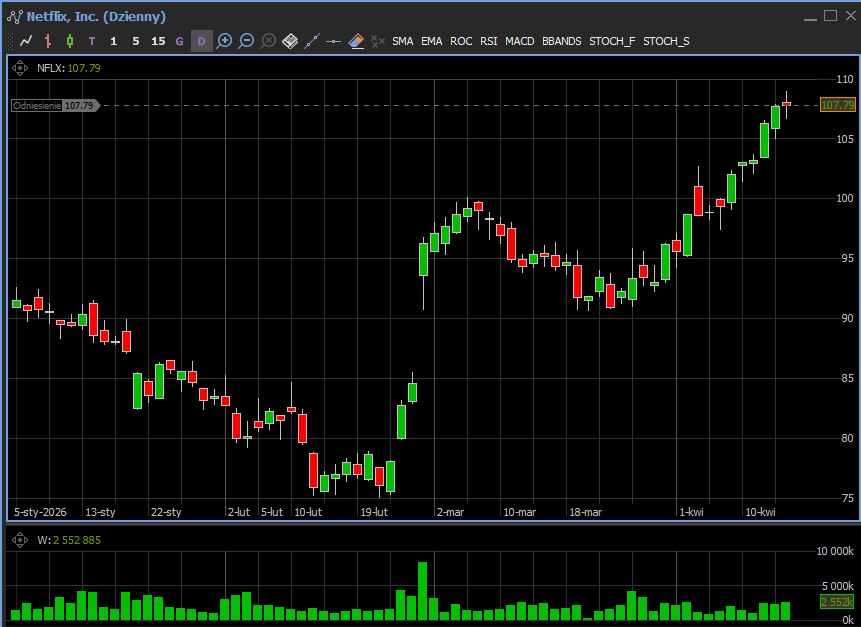Add the MACD indicator
This screenshot has width=861, height=627.
tap(519, 41)
